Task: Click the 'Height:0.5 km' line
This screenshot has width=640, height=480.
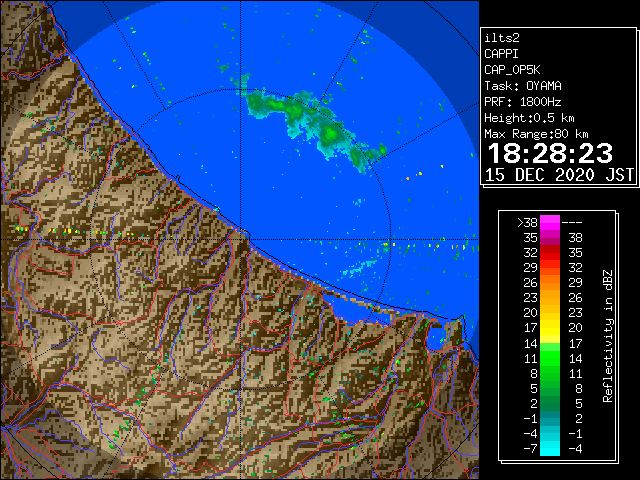Action: point(529,118)
